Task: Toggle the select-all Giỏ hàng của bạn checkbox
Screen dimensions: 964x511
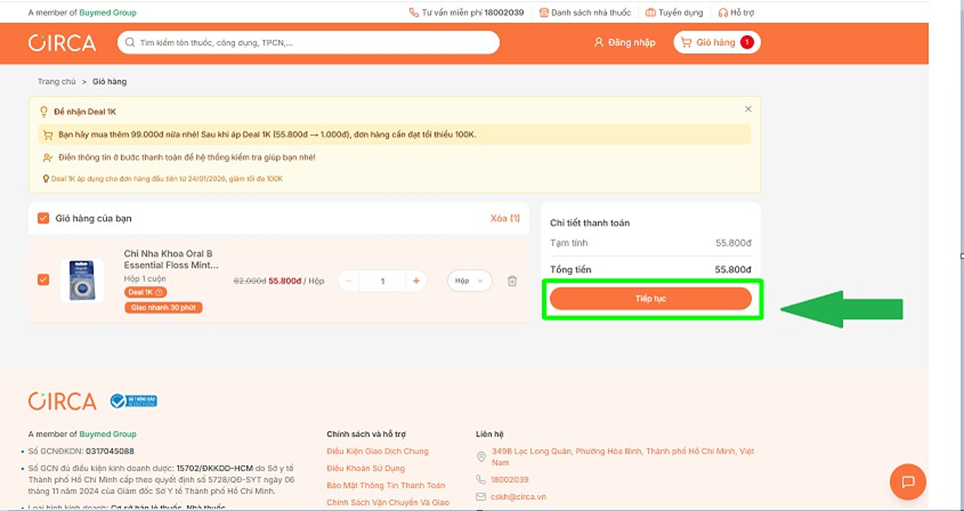Action: point(43,218)
